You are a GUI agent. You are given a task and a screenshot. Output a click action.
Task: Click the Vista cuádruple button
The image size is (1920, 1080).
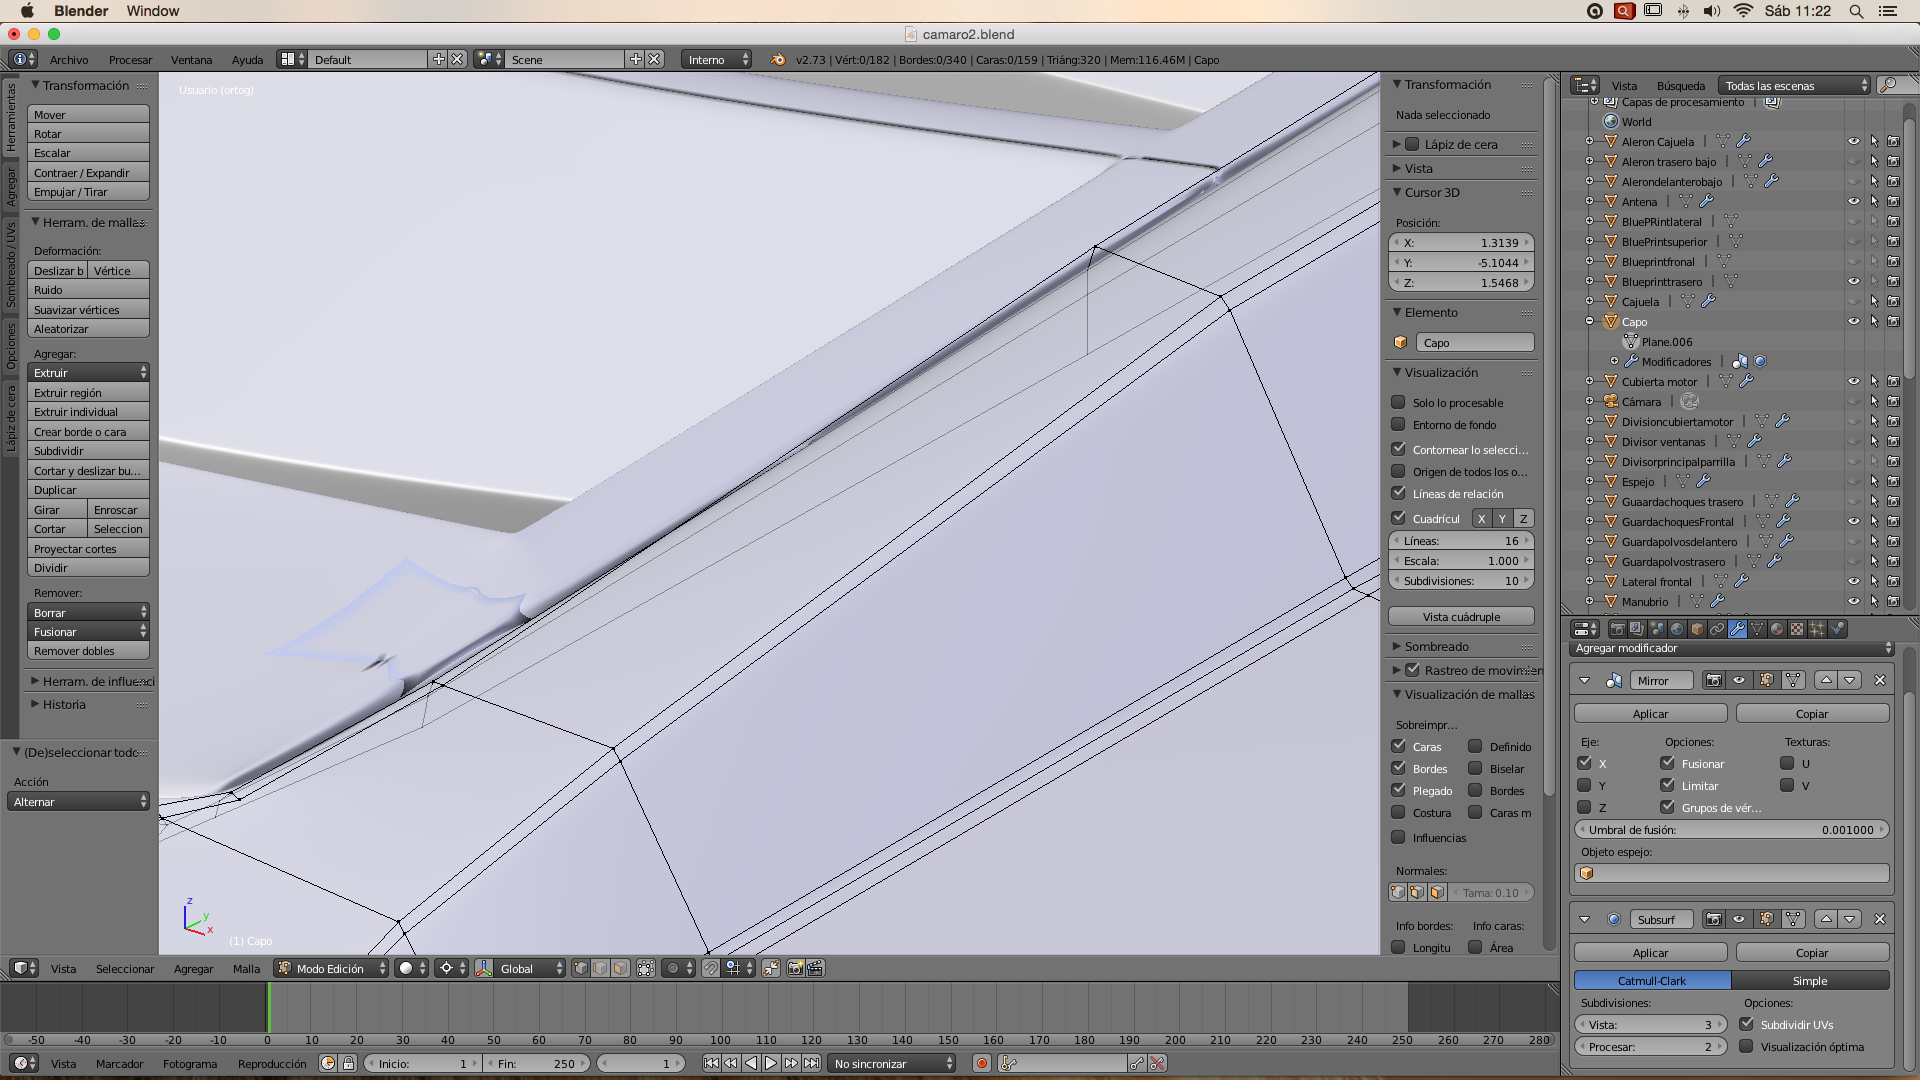coord(1461,617)
